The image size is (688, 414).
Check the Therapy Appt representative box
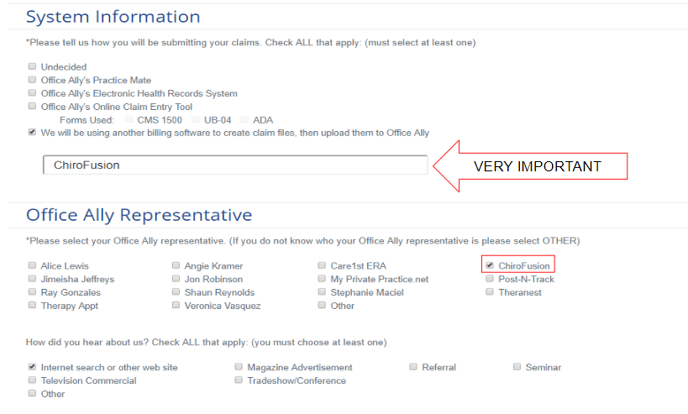[x=32, y=305]
